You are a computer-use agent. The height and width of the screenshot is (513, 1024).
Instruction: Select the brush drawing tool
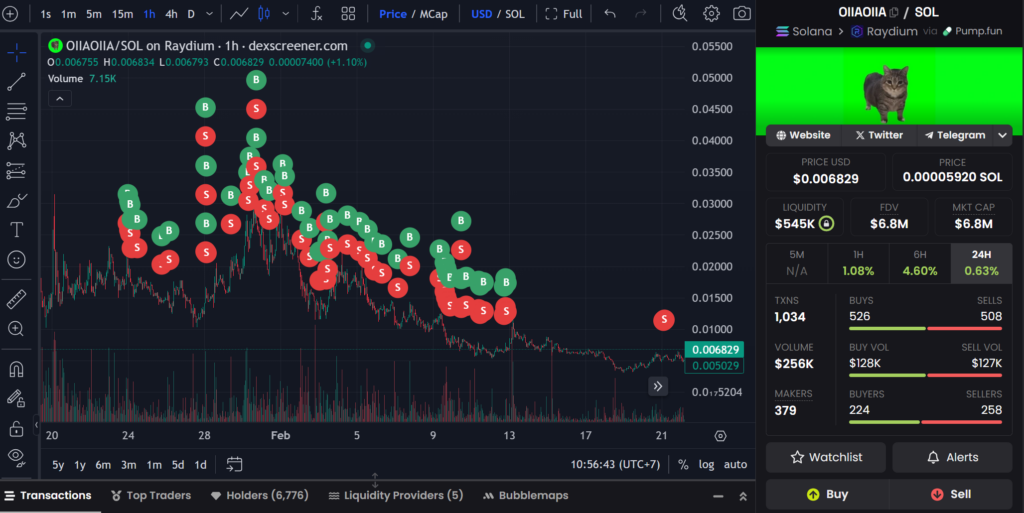pyautogui.click(x=16, y=200)
